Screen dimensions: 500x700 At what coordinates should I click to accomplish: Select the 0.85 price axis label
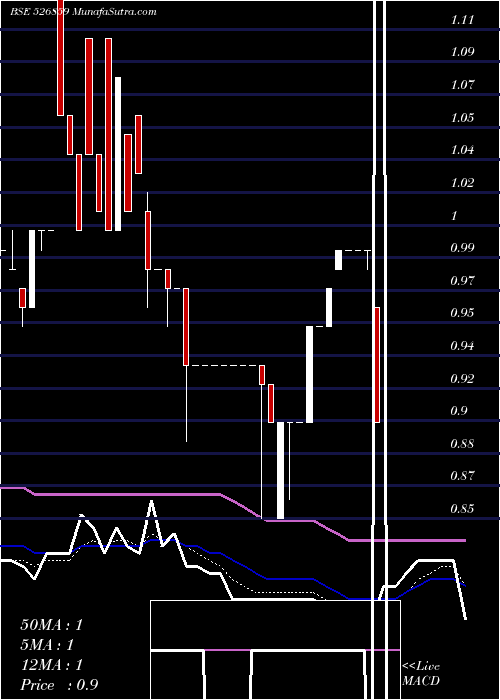pyautogui.click(x=462, y=508)
